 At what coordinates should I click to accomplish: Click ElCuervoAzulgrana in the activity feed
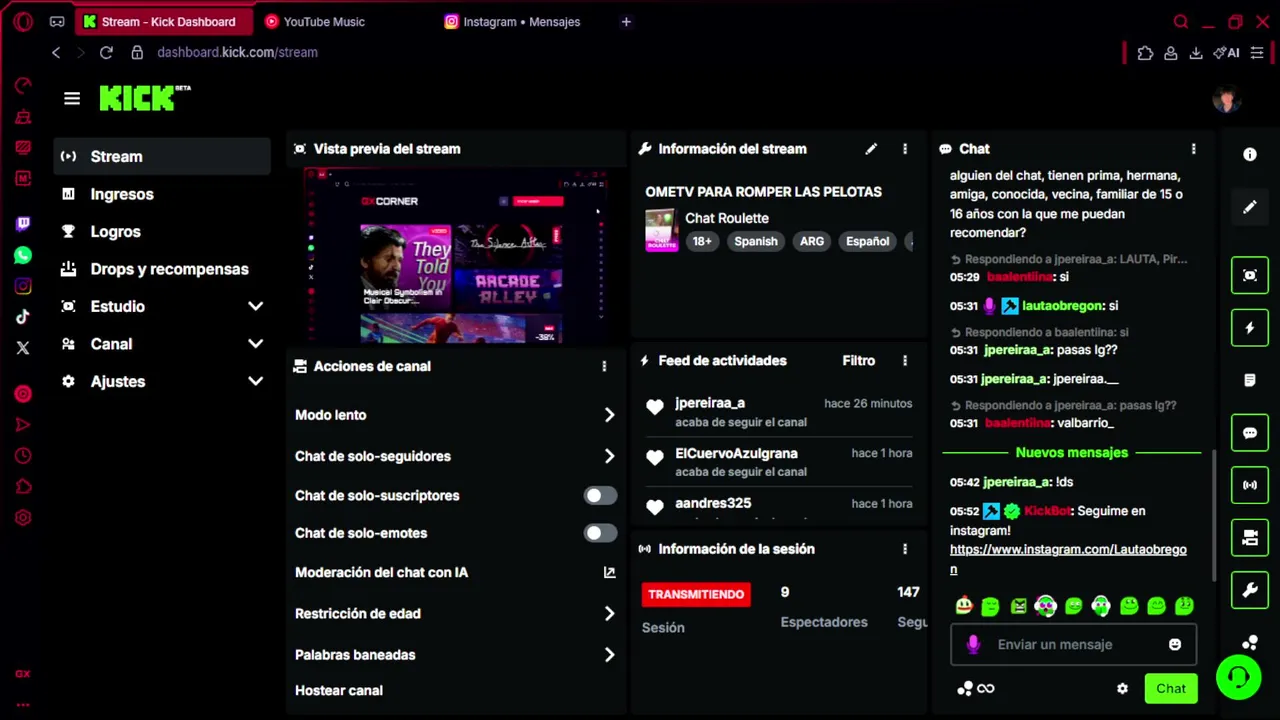pos(736,453)
